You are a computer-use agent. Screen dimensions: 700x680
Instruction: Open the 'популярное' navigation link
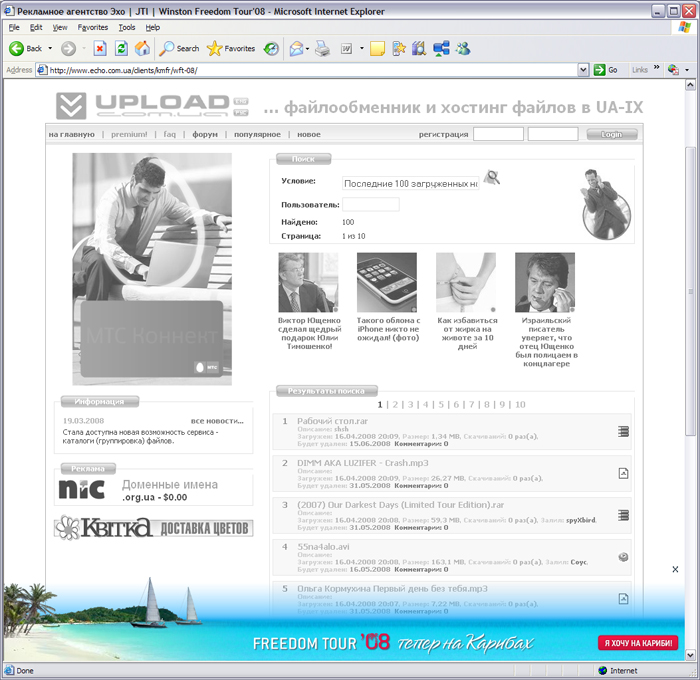(x=257, y=134)
